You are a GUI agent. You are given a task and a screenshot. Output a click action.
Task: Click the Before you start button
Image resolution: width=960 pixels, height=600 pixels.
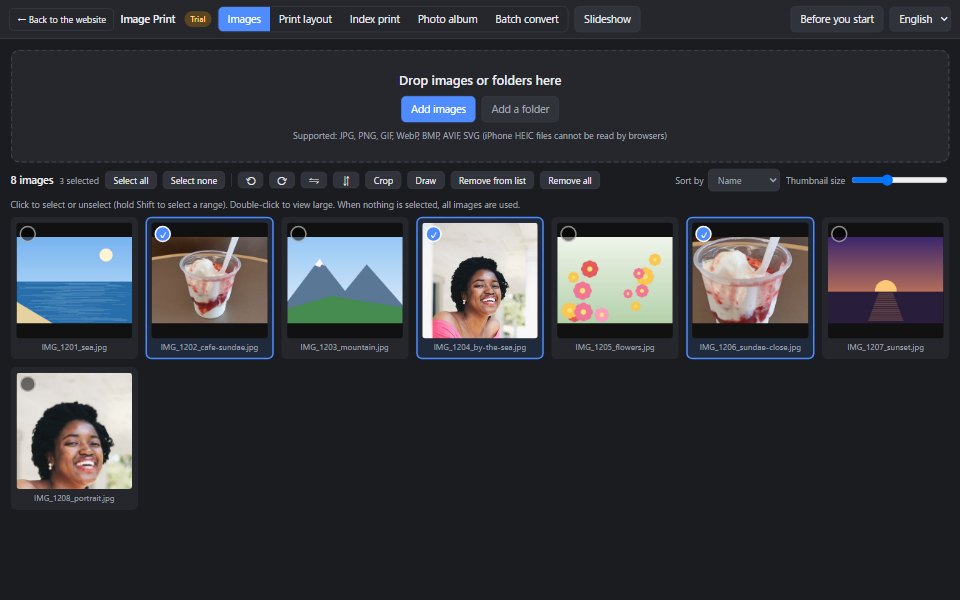tap(836, 19)
